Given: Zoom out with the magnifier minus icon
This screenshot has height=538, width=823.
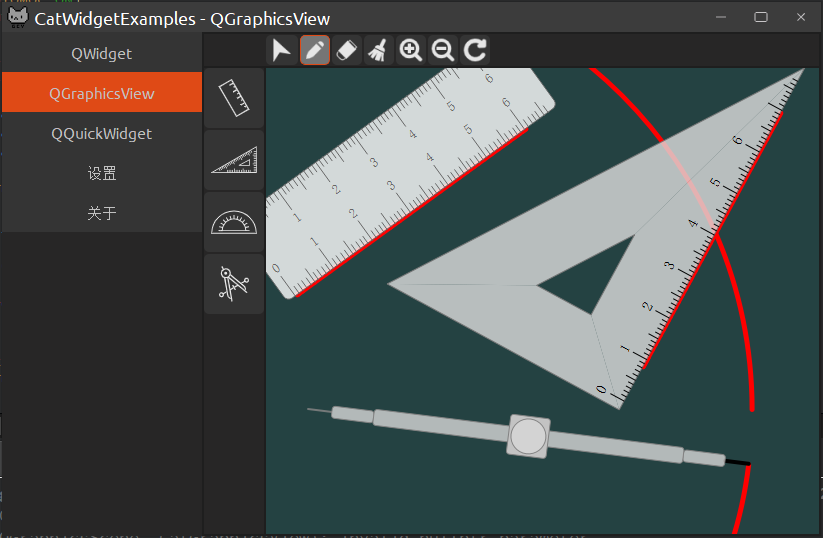Looking at the screenshot, I should [x=442, y=50].
